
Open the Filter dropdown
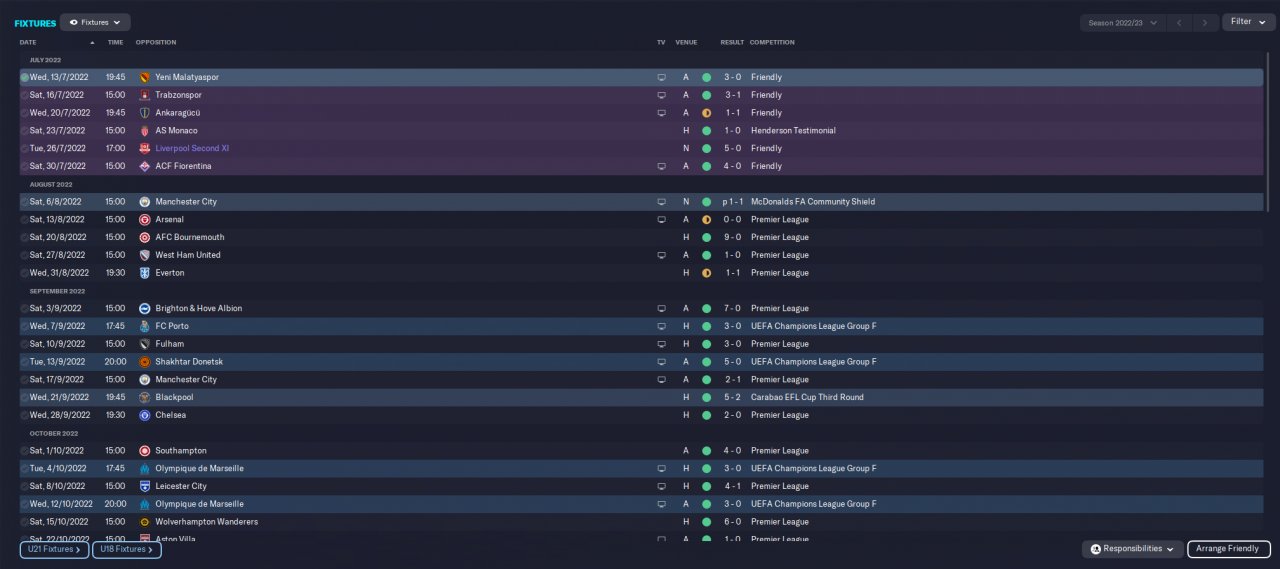pyautogui.click(x=1248, y=22)
